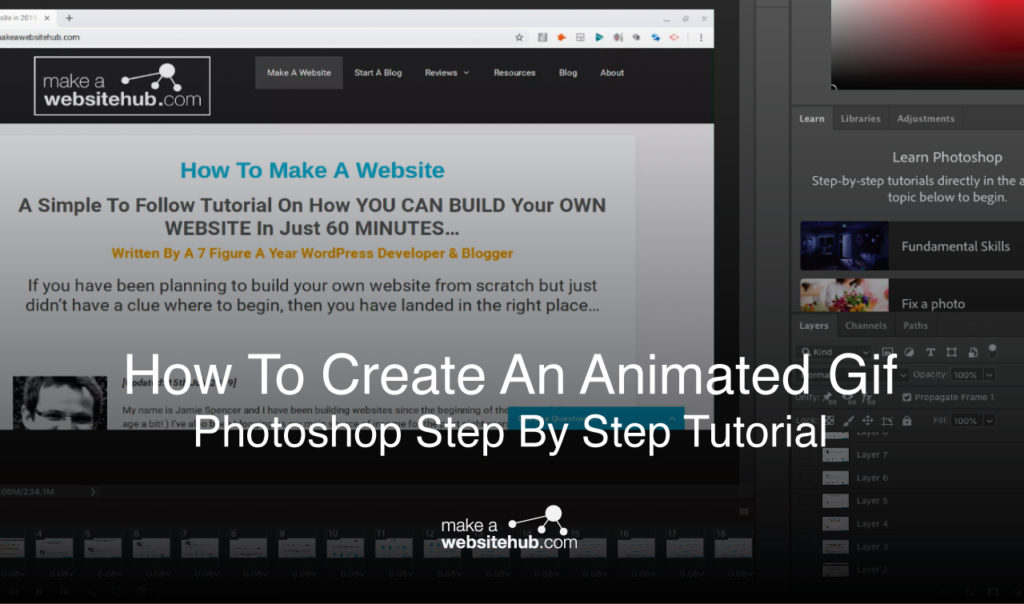This screenshot has width=1024, height=604.
Task: Click the Unify layer style icon
Action: coord(867,398)
